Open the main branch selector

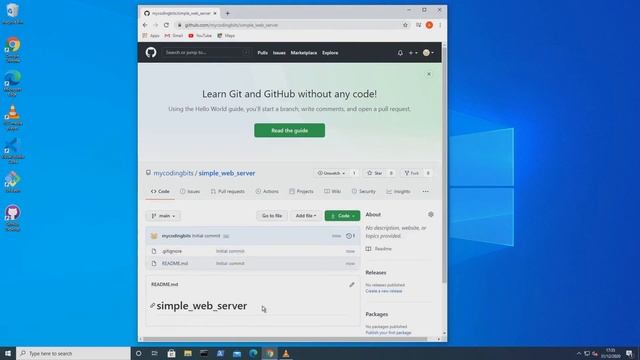point(163,216)
